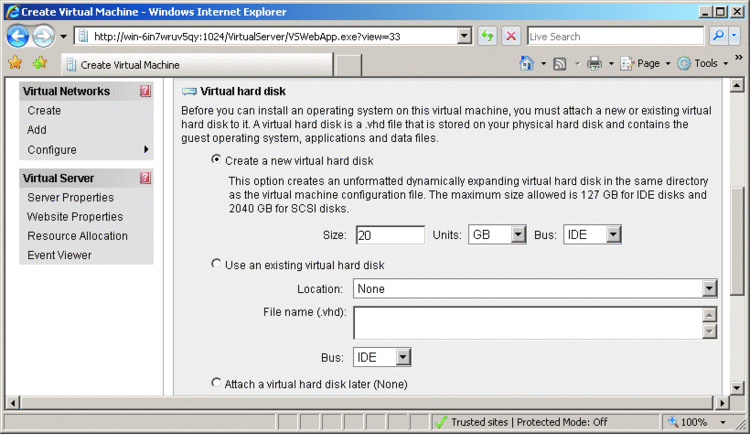This screenshot has width=750, height=434.
Task: Click the address bar URL field
Action: [275, 36]
